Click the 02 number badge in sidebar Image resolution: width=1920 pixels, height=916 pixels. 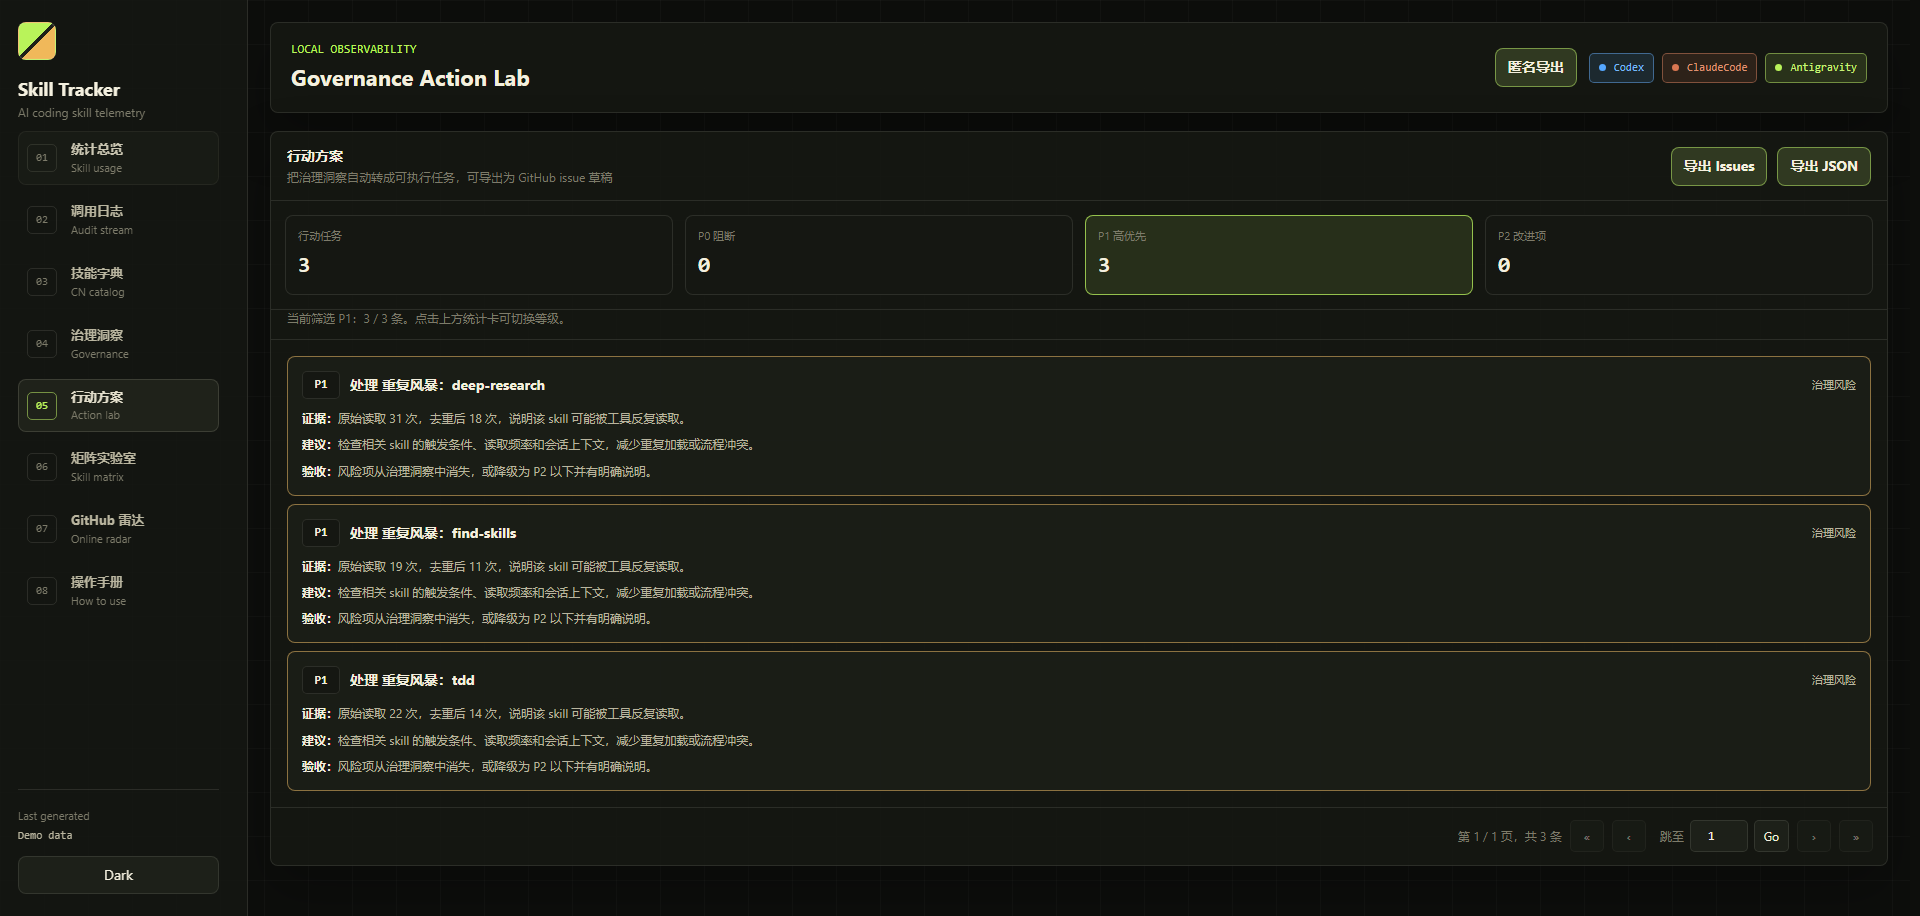click(42, 220)
